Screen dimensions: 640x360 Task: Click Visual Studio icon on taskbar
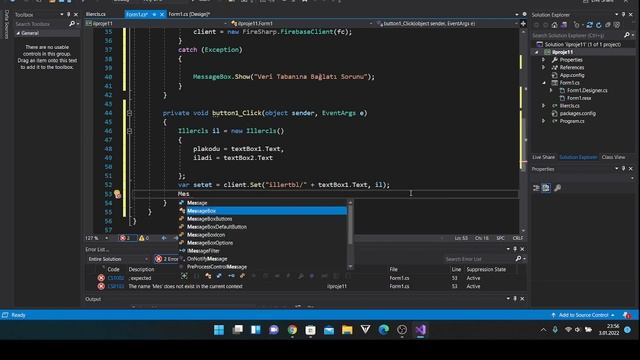[420, 330]
